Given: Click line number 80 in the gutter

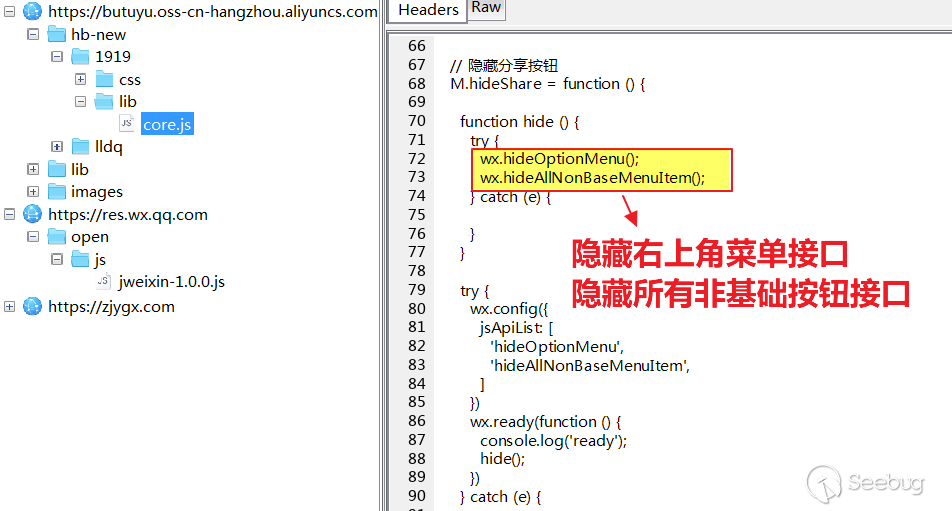Looking at the screenshot, I should [x=416, y=309].
